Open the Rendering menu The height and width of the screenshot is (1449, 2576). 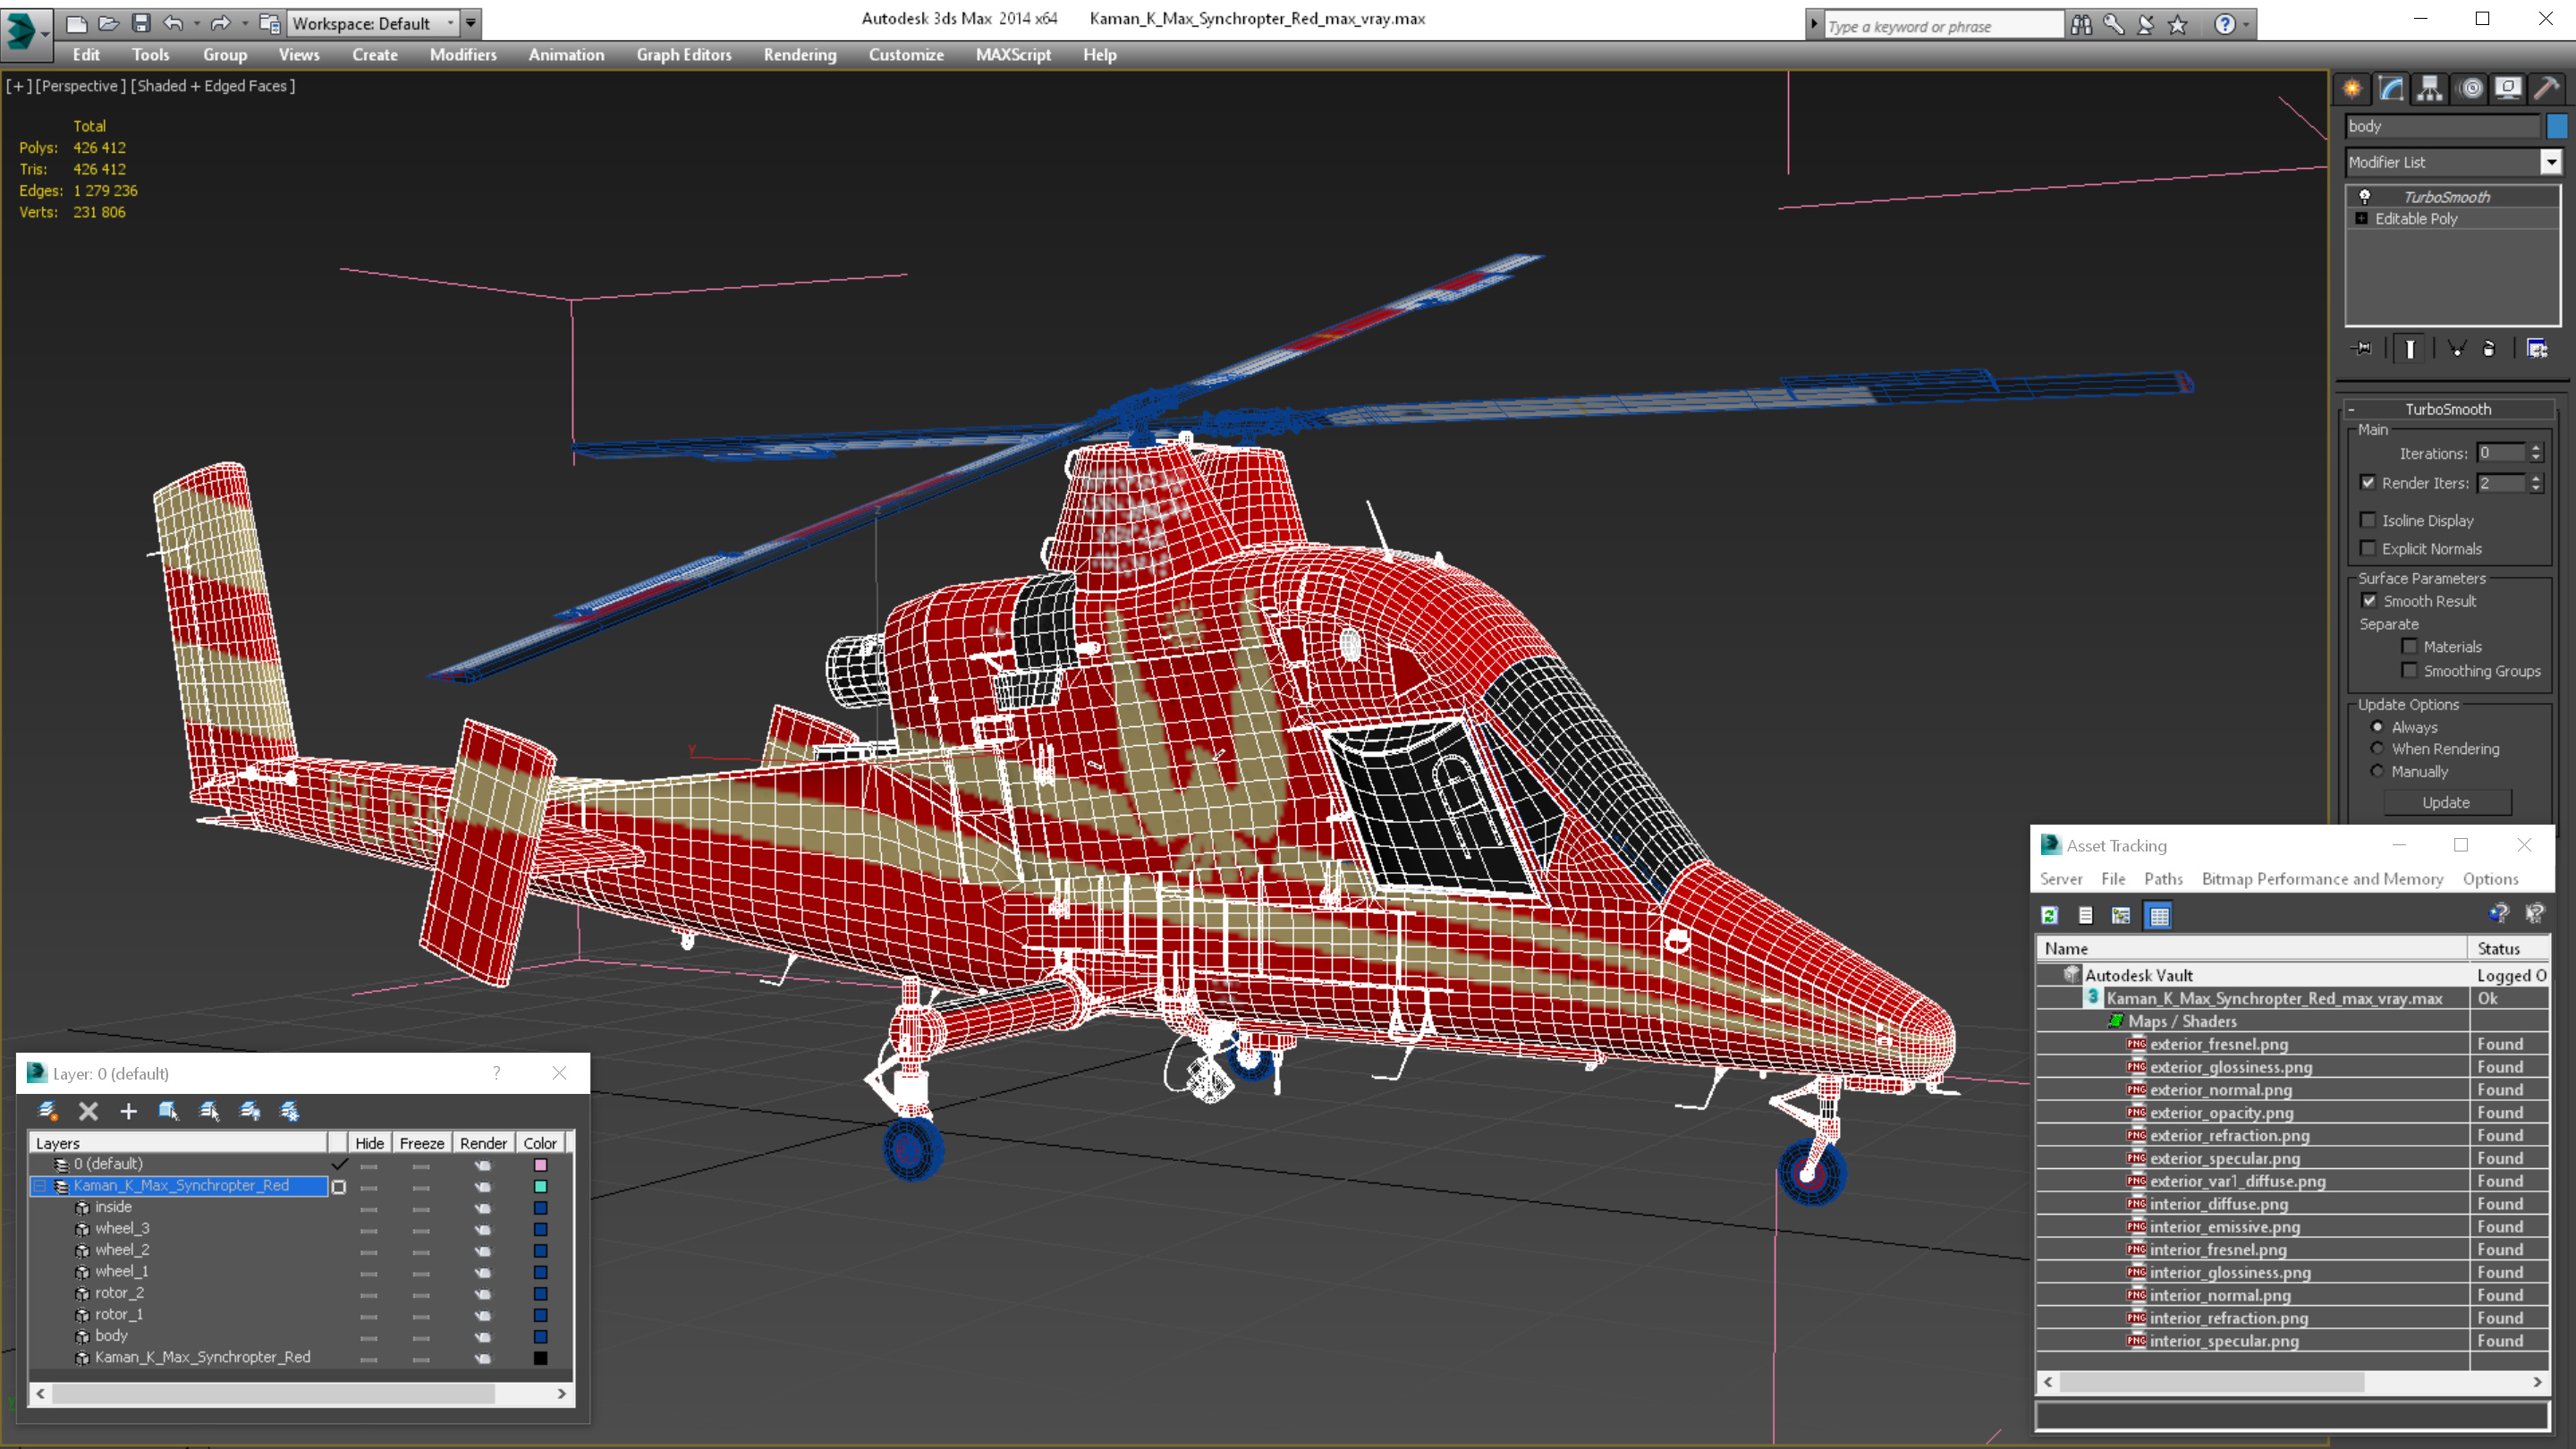799,55
